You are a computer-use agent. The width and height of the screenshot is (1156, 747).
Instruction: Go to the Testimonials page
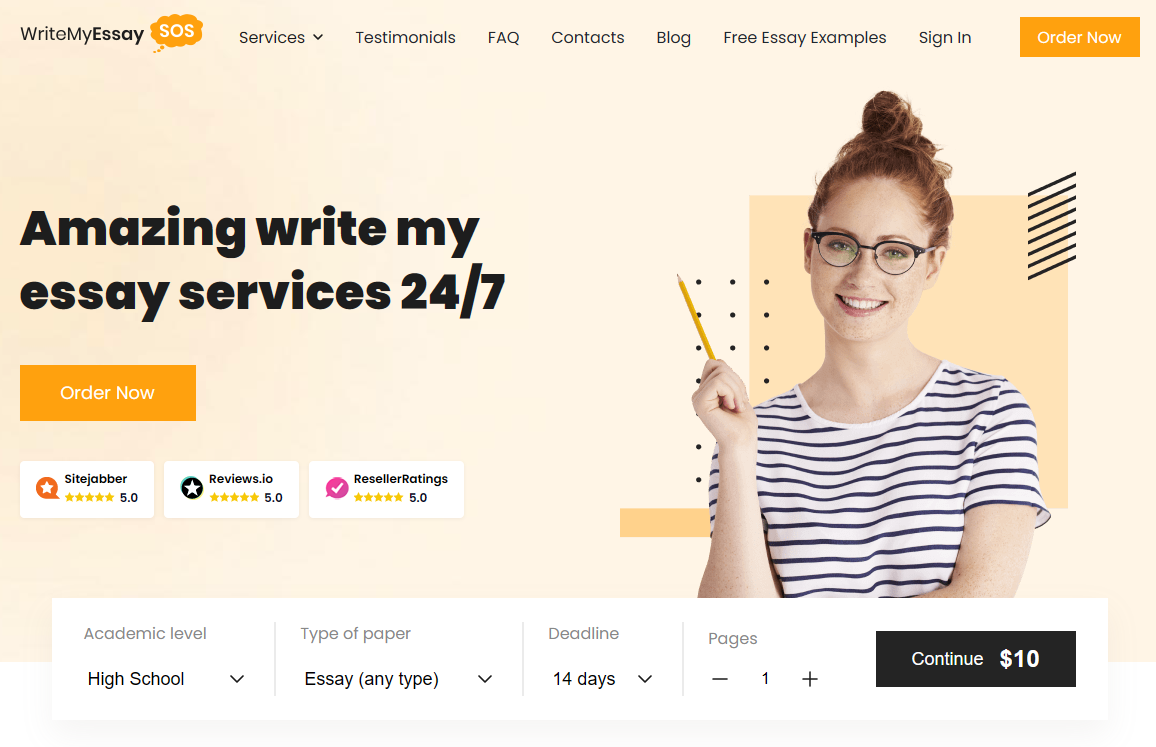[405, 38]
